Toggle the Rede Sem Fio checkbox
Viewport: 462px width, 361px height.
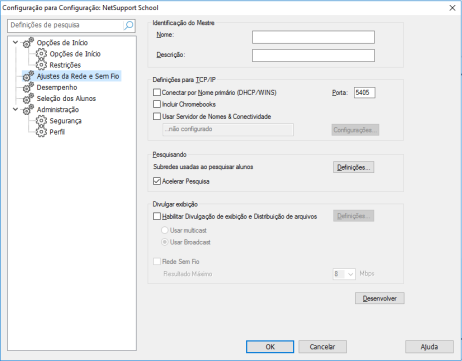[157, 261]
